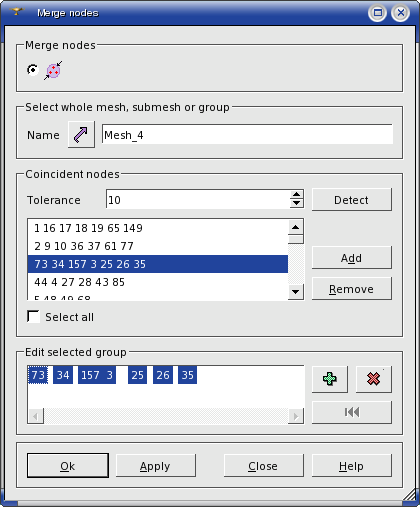Maximize the Merge nodes dialog window
This screenshot has height=507, width=420.
[378, 13]
